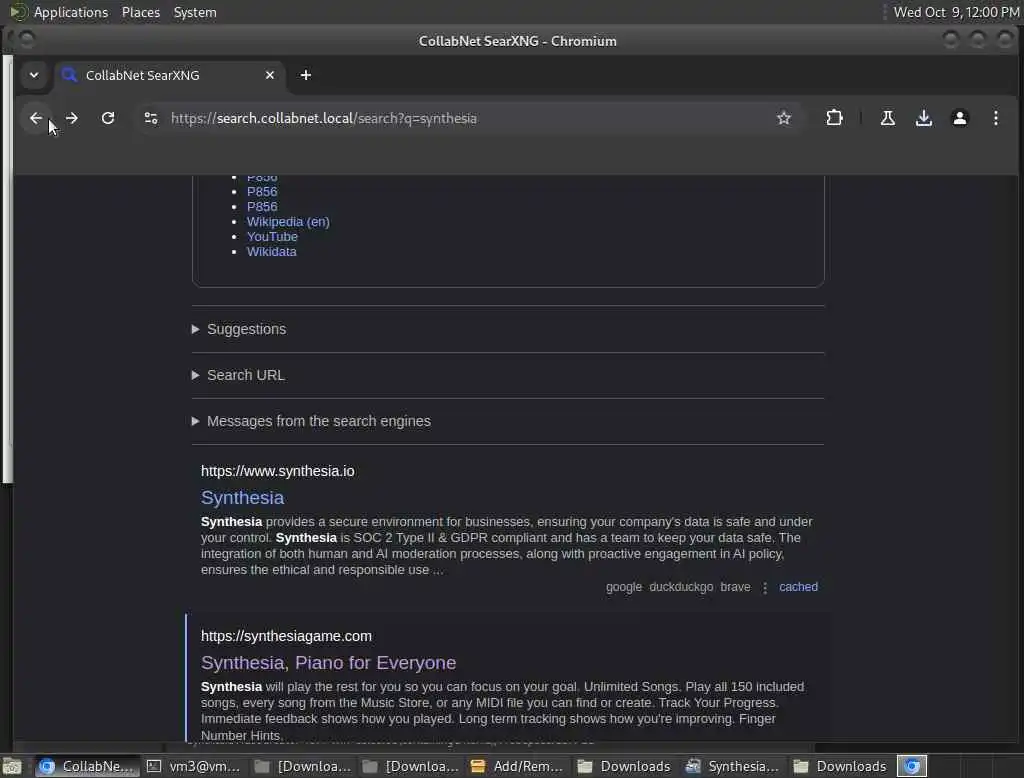This screenshot has width=1024, height=778.
Task: Go back using the browser back arrow
Action: click(x=36, y=118)
